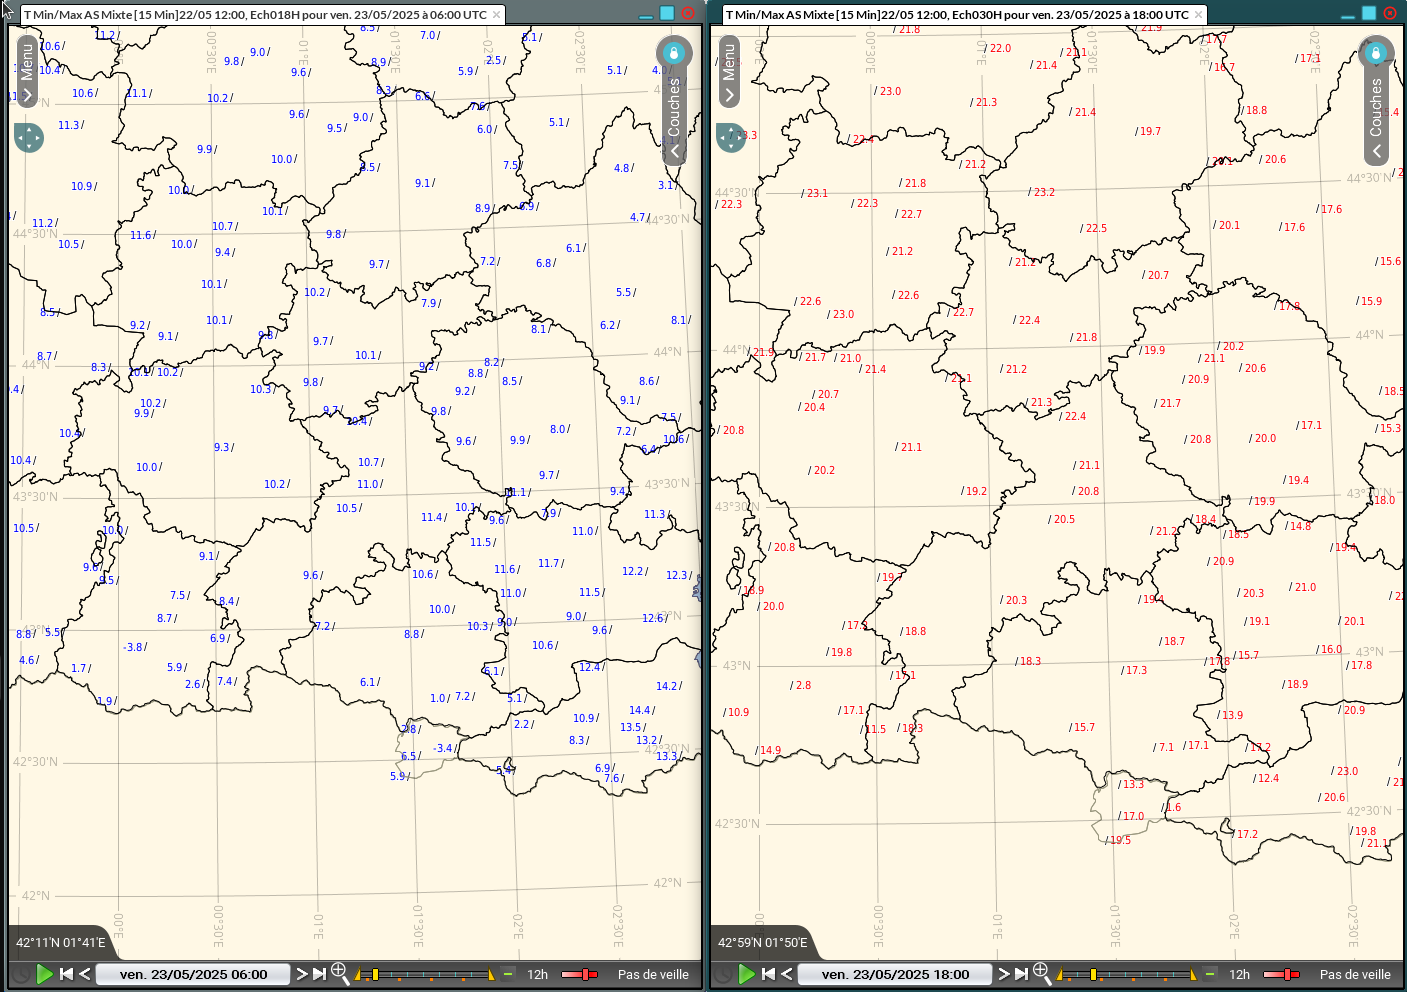Toggle the lock icon on left map
The height and width of the screenshot is (992, 1407).
coord(674,52)
